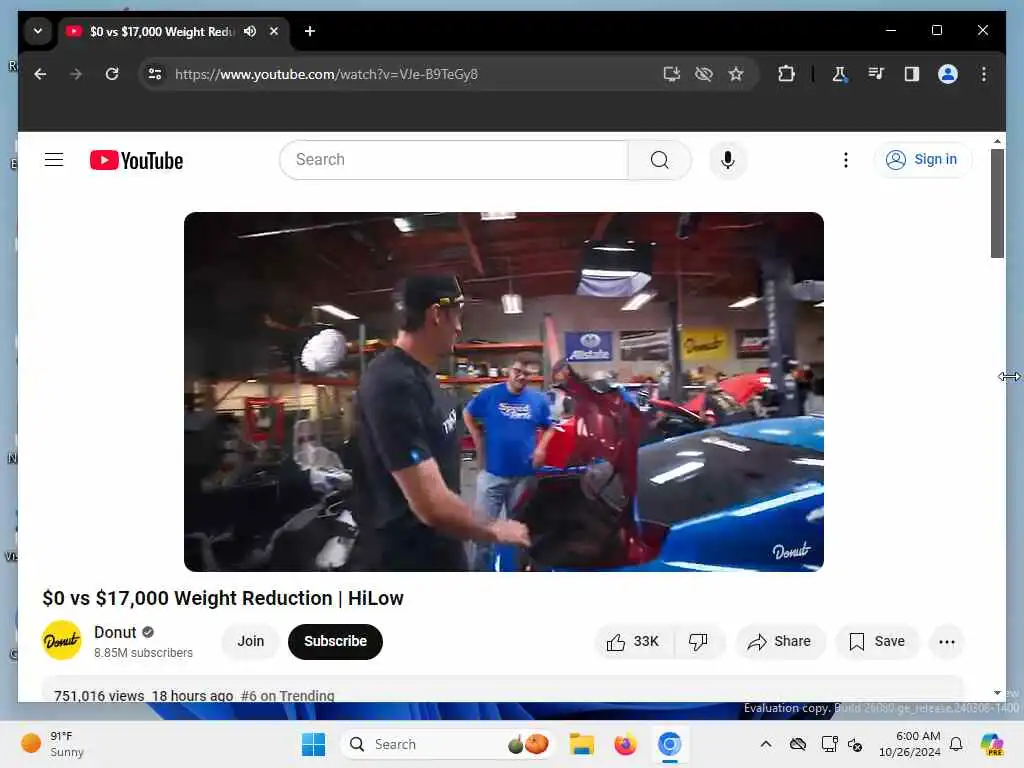
Task: Go to the YouTube home logo
Action: click(x=136, y=160)
